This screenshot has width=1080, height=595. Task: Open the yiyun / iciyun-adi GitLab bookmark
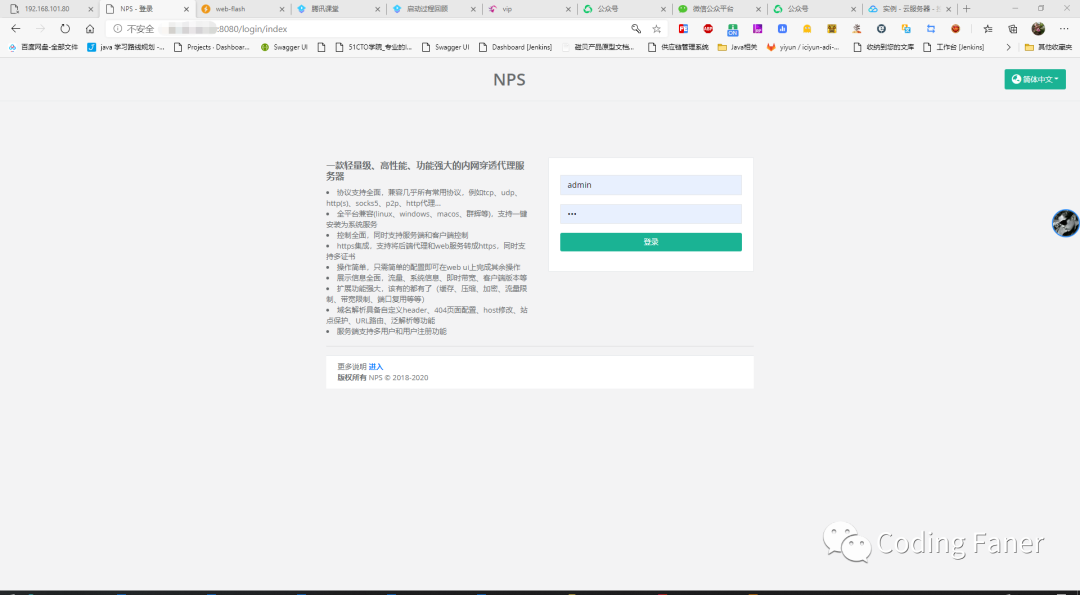803,48
